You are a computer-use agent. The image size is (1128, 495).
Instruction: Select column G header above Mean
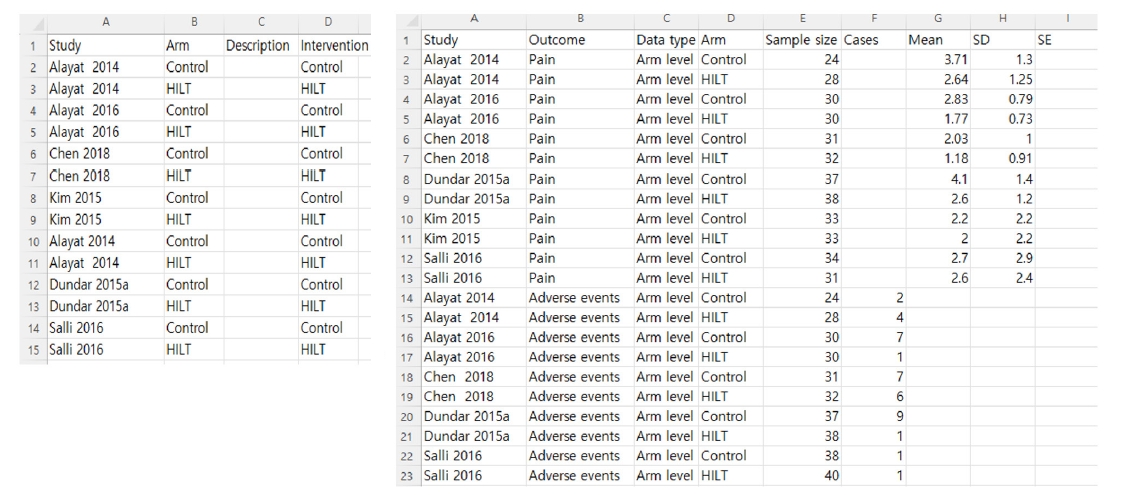pos(937,17)
